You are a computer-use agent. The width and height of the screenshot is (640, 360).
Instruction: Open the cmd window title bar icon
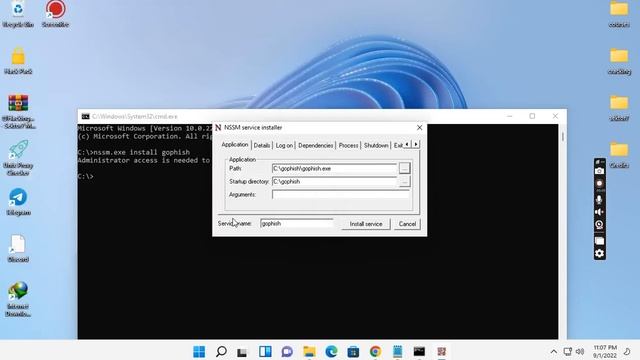85,116
